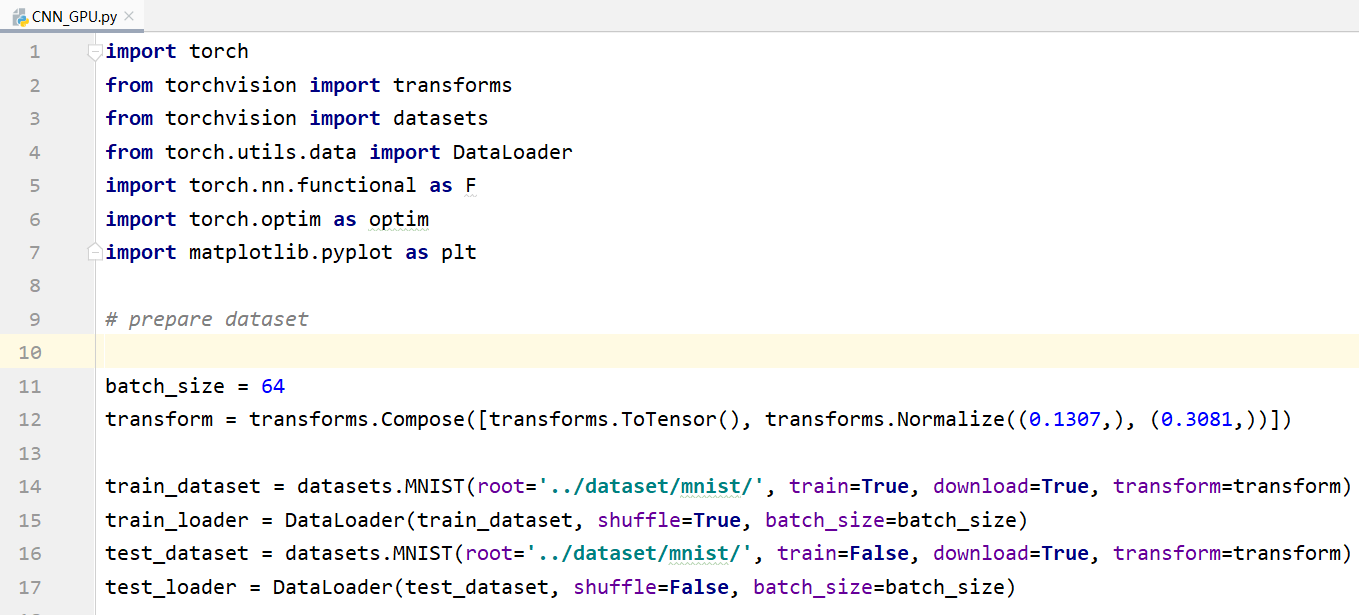The width and height of the screenshot is (1359, 615).
Task: Click 'train=True' on line 14
Action: coord(849,486)
